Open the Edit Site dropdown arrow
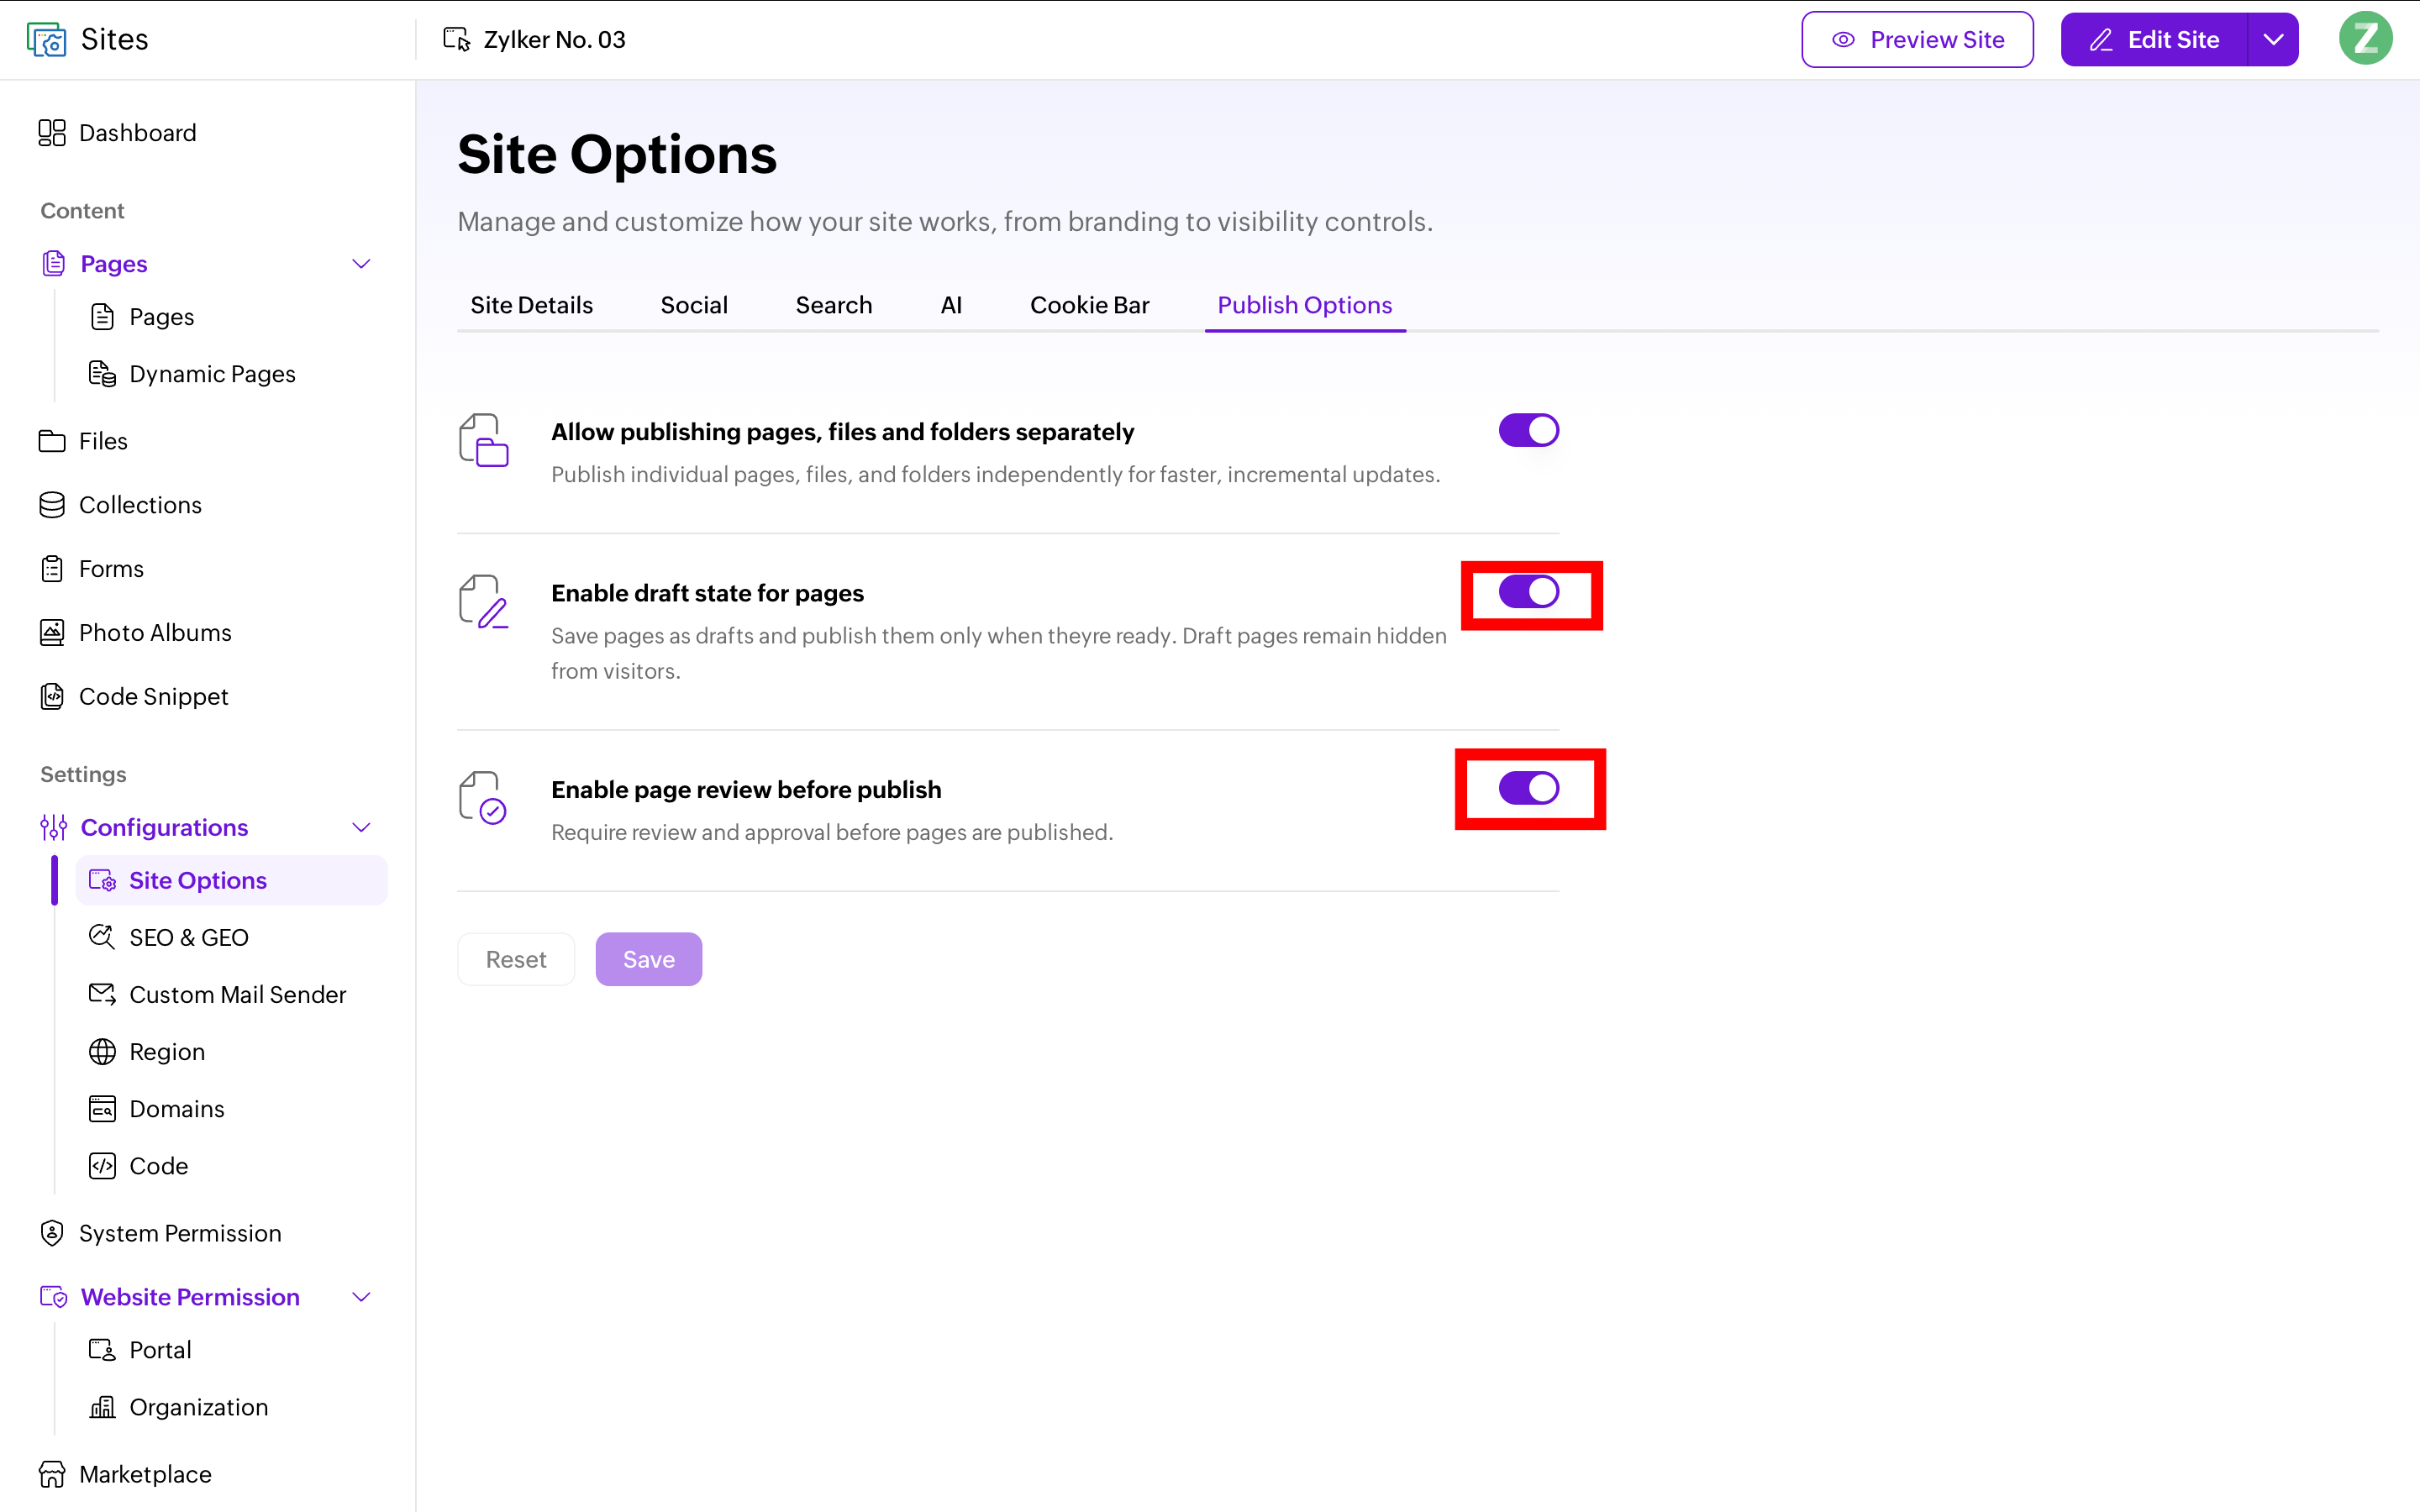 coord(2273,40)
